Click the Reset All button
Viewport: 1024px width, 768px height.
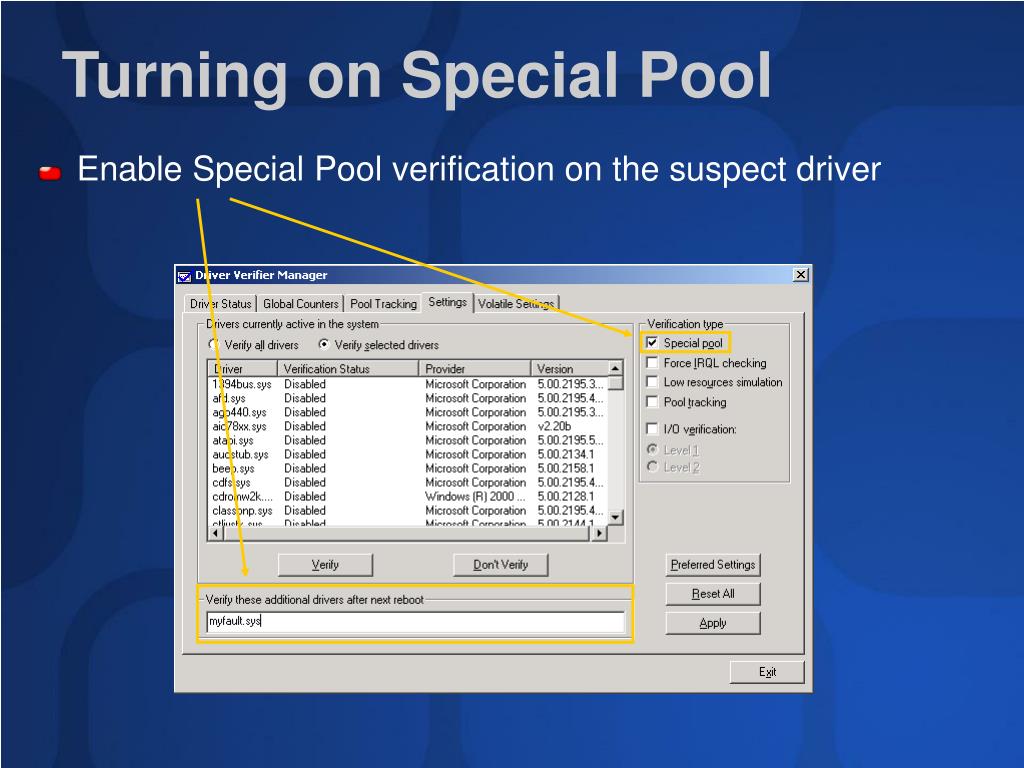point(712,594)
